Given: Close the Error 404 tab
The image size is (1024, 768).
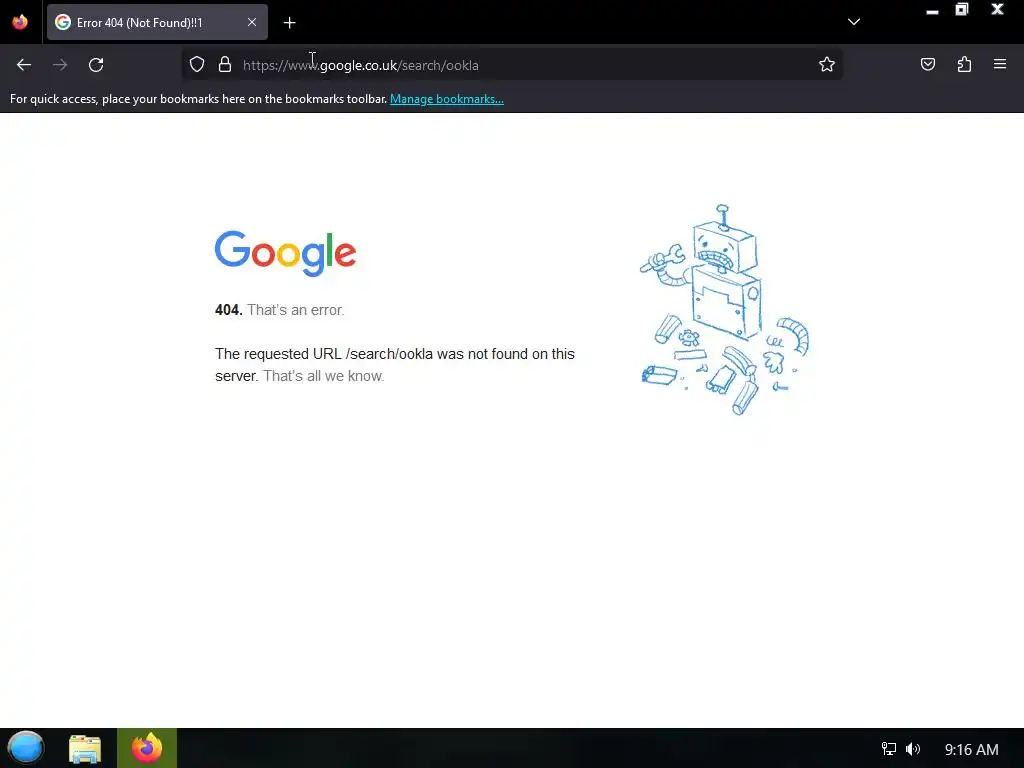Looking at the screenshot, I should [x=252, y=22].
